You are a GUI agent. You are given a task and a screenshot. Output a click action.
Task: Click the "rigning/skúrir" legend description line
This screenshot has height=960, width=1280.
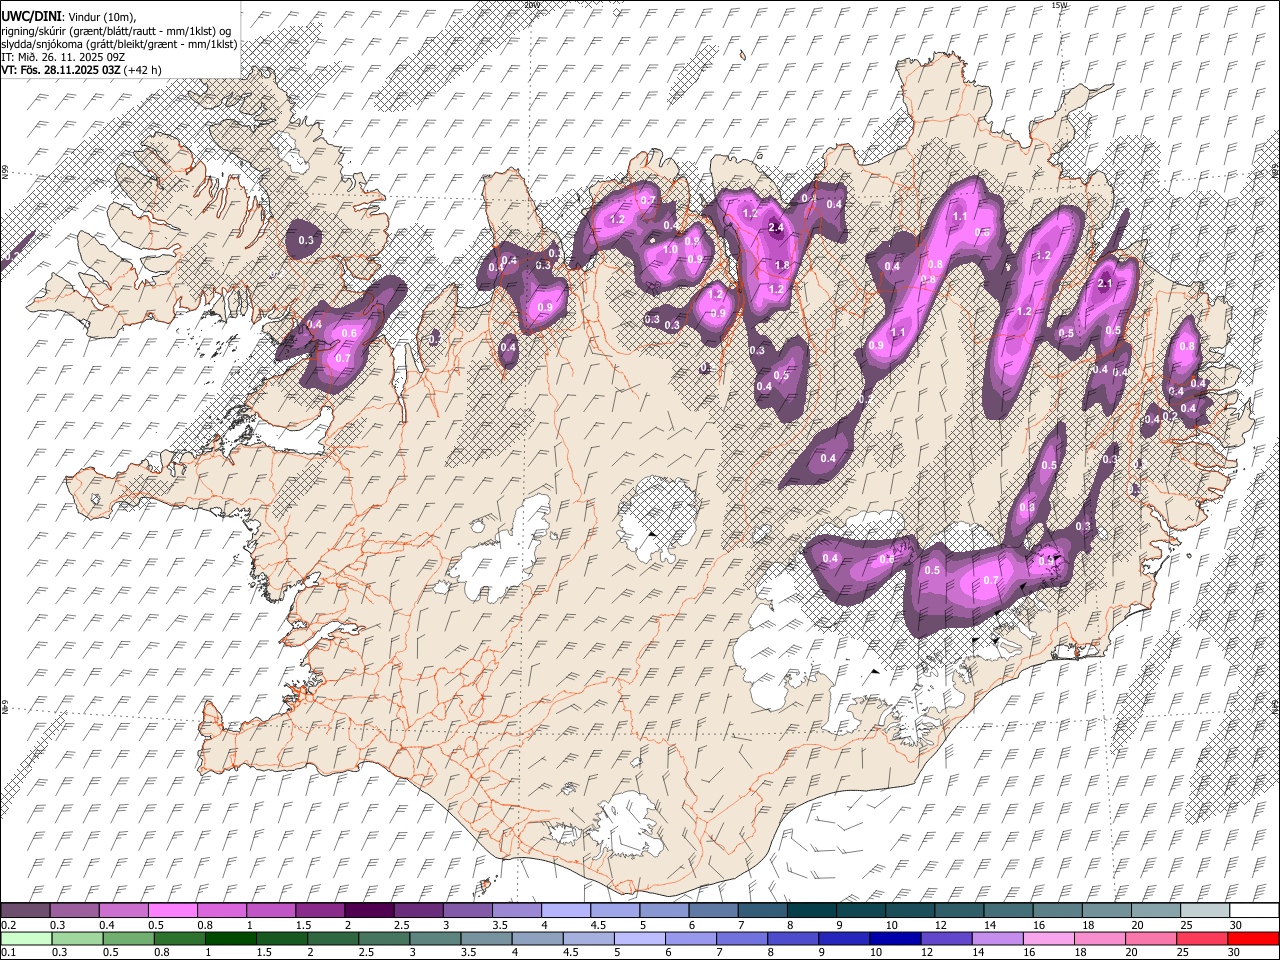coord(114,30)
